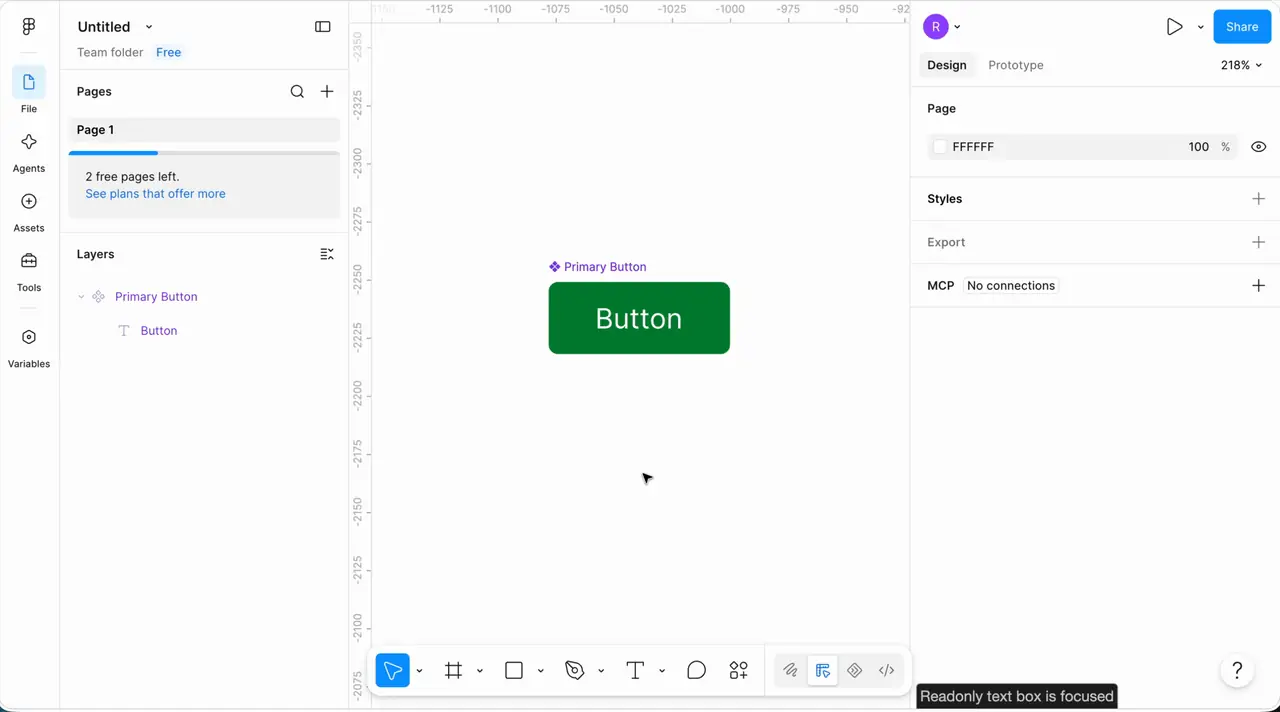Open the Help question mark button
This screenshot has width=1280, height=712.
[1237, 670]
